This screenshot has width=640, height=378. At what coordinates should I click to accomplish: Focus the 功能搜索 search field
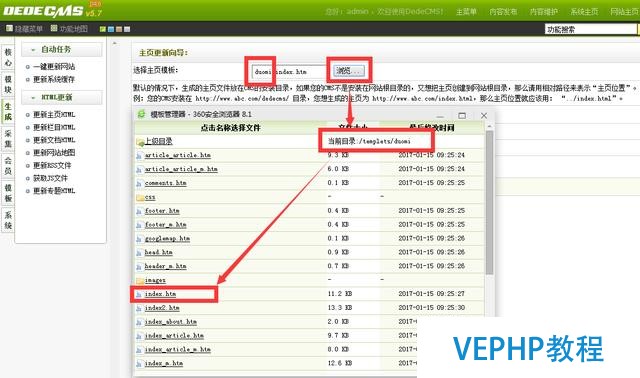click(590, 29)
